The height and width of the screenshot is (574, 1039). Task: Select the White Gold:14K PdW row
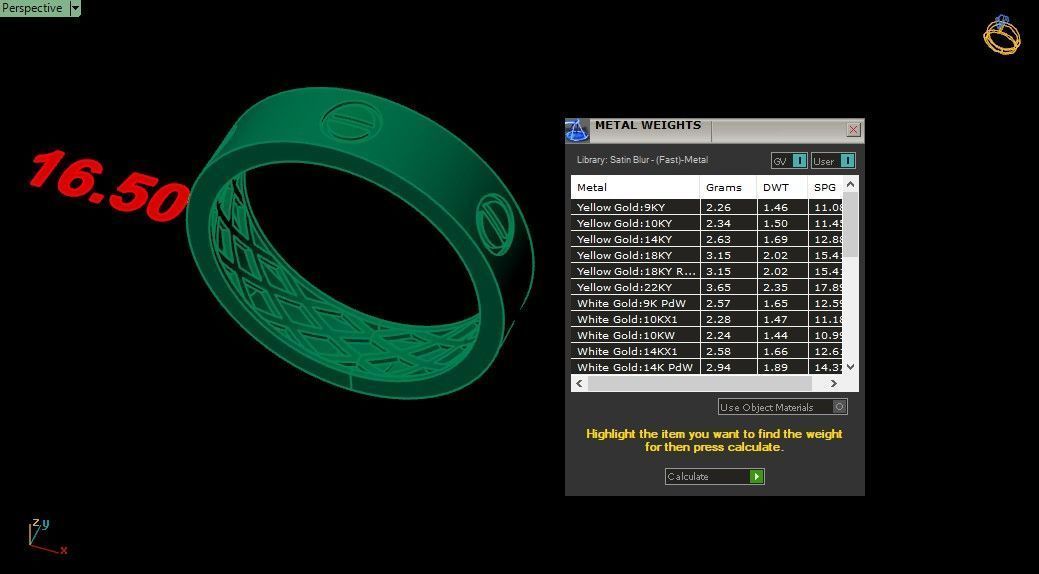[x=706, y=367]
